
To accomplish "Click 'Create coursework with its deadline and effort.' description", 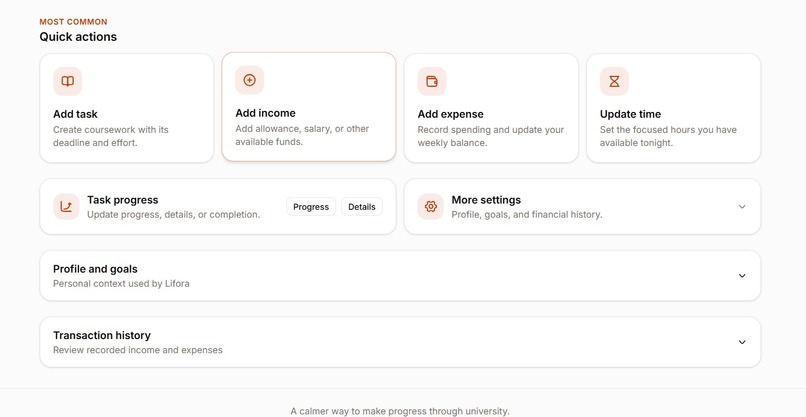I will [x=111, y=136].
